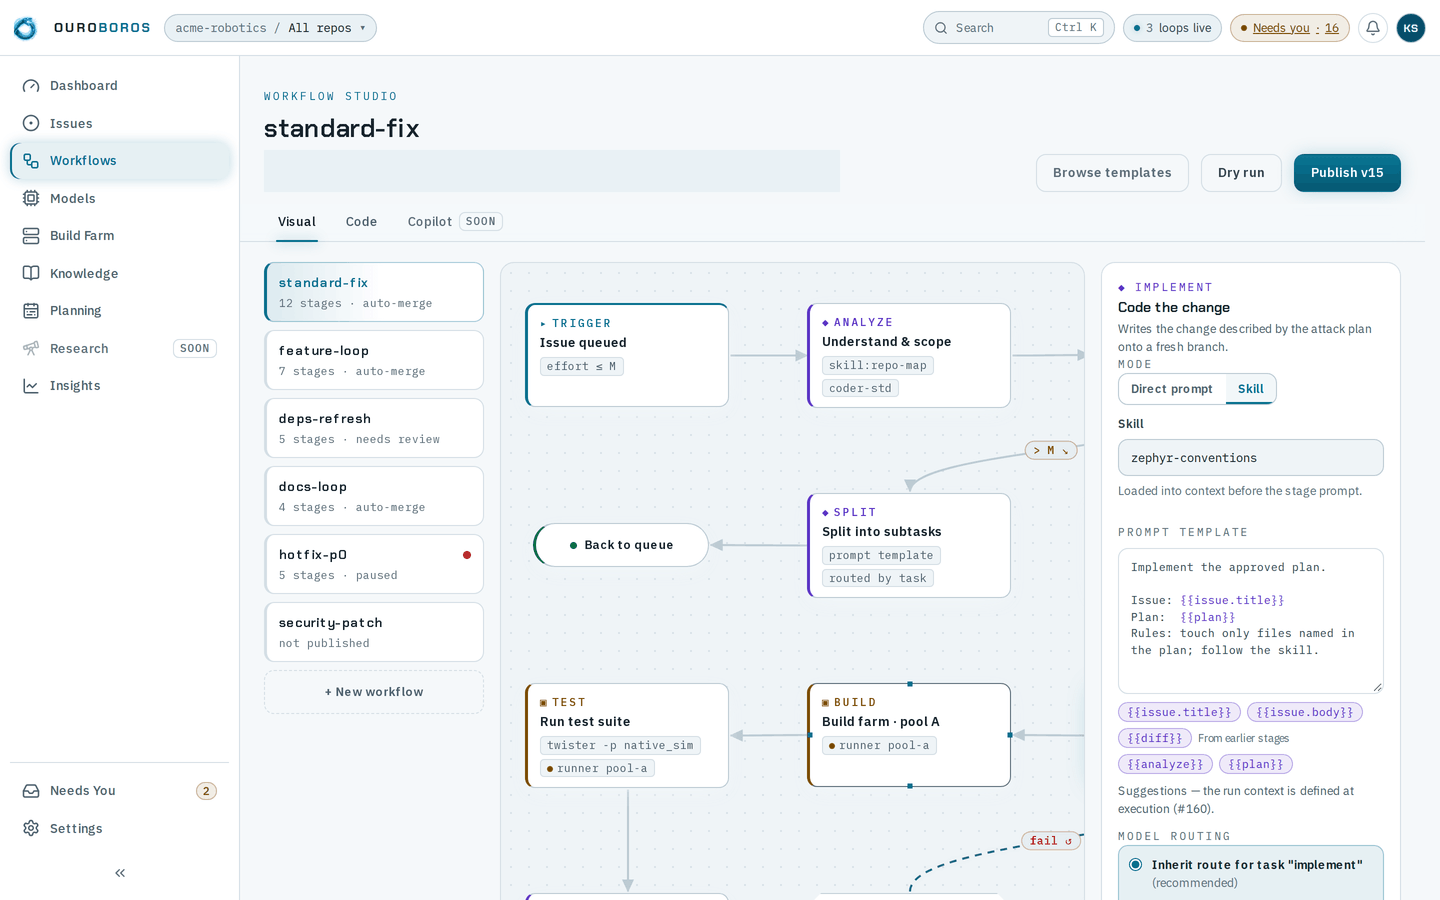Open Settings via the gear icon
The width and height of the screenshot is (1440, 900).
(x=31, y=829)
